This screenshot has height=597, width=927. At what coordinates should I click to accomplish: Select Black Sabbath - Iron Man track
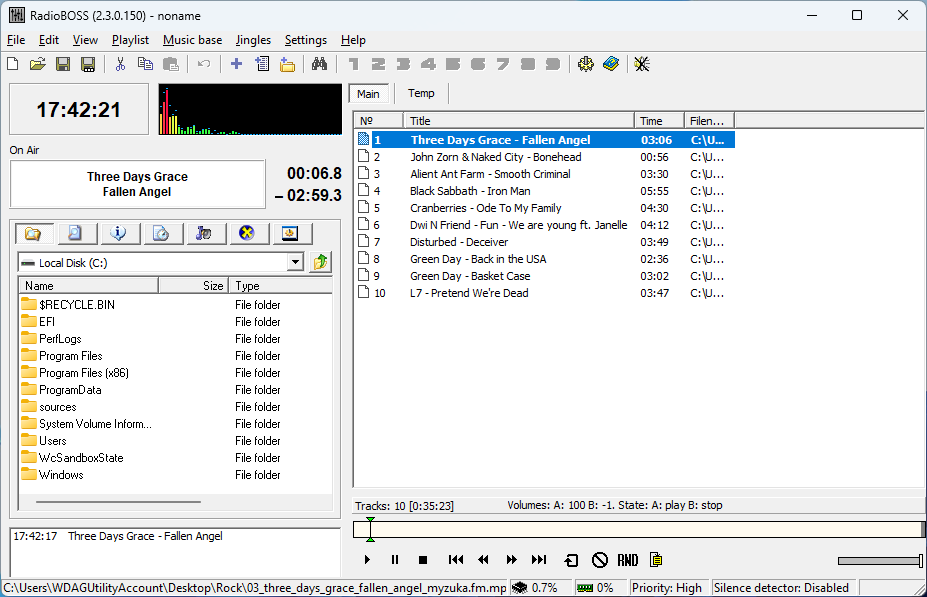pos(470,191)
